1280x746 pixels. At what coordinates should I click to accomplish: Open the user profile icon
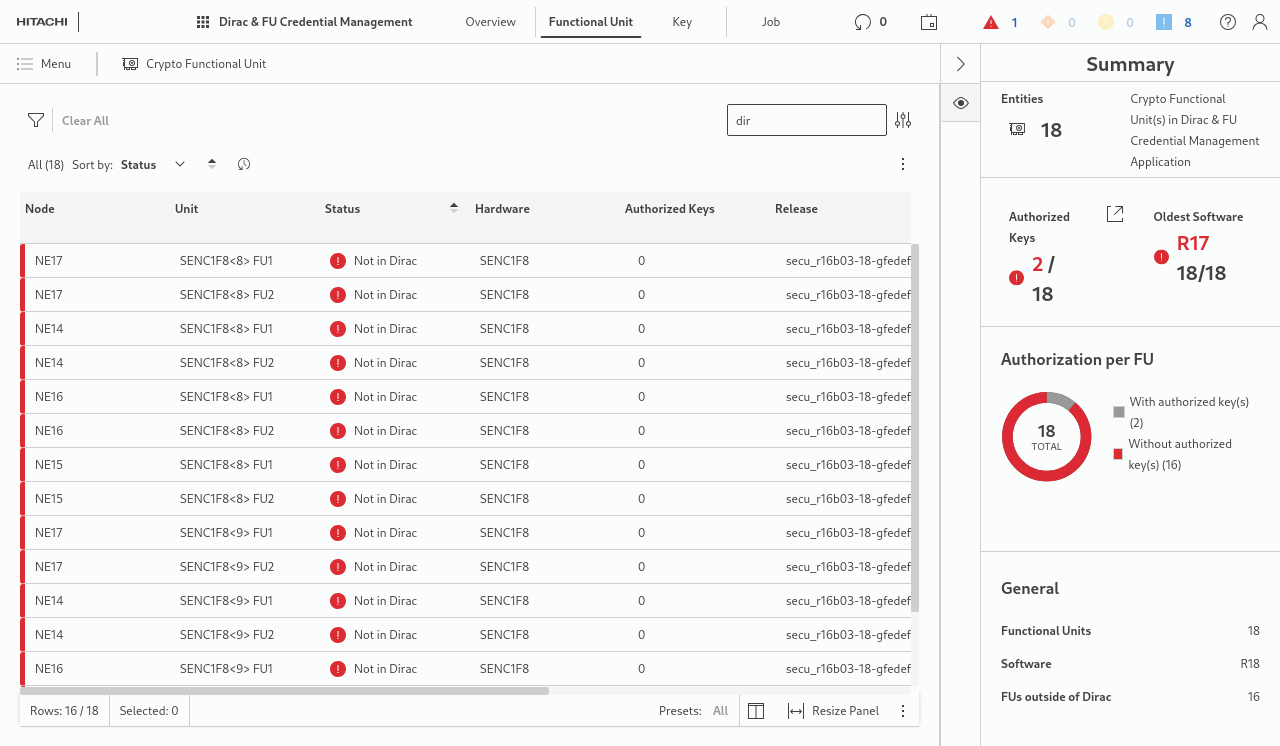click(1260, 22)
